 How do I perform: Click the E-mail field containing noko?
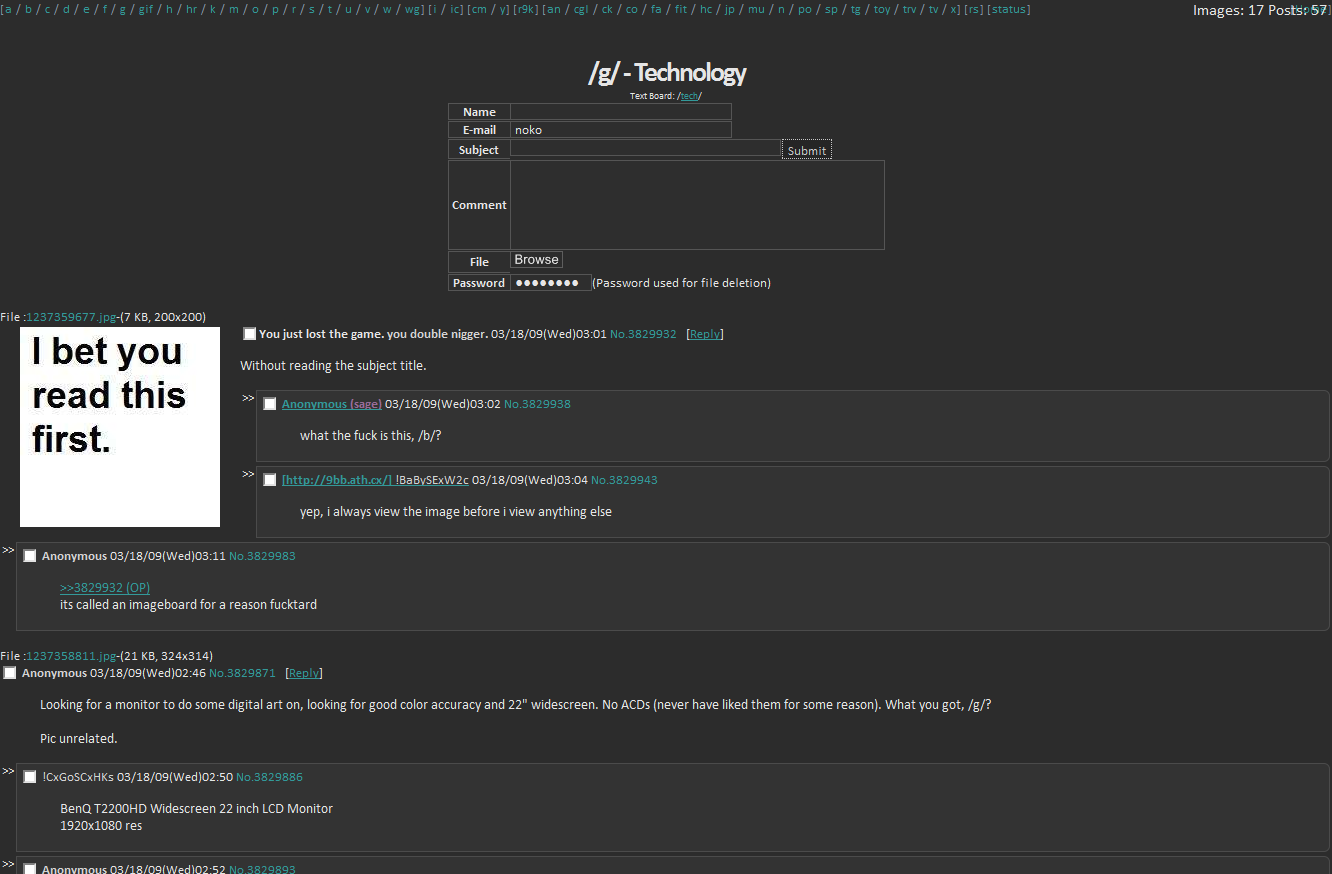(620, 130)
